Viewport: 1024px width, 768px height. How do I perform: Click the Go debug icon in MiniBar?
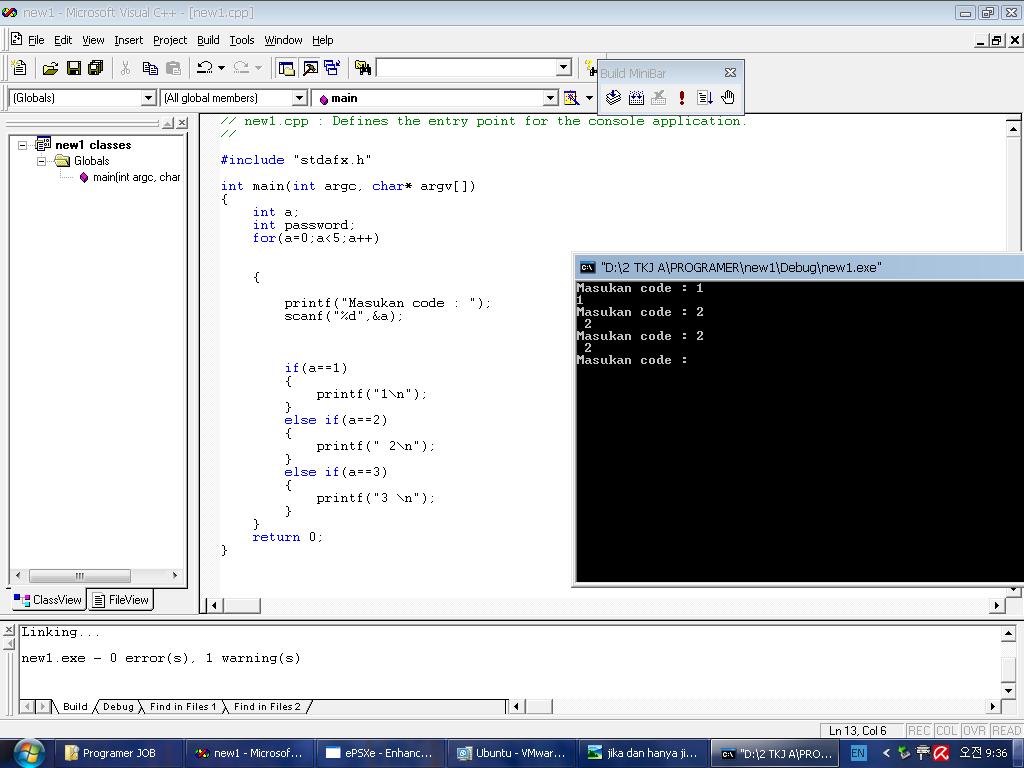click(705, 97)
